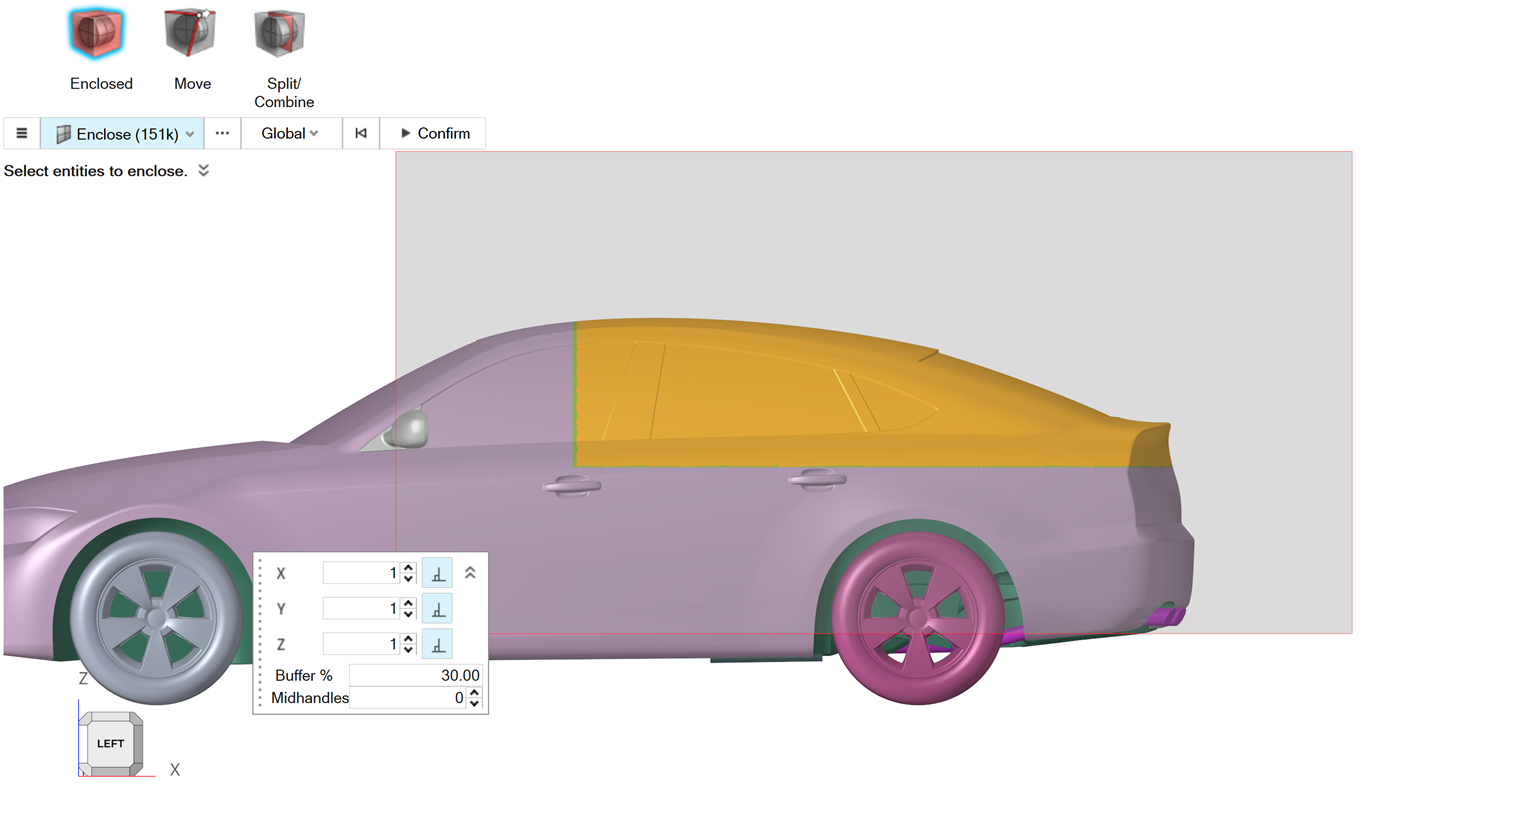Click the reset selection arrow button
The image size is (1525, 831).
pos(361,133)
